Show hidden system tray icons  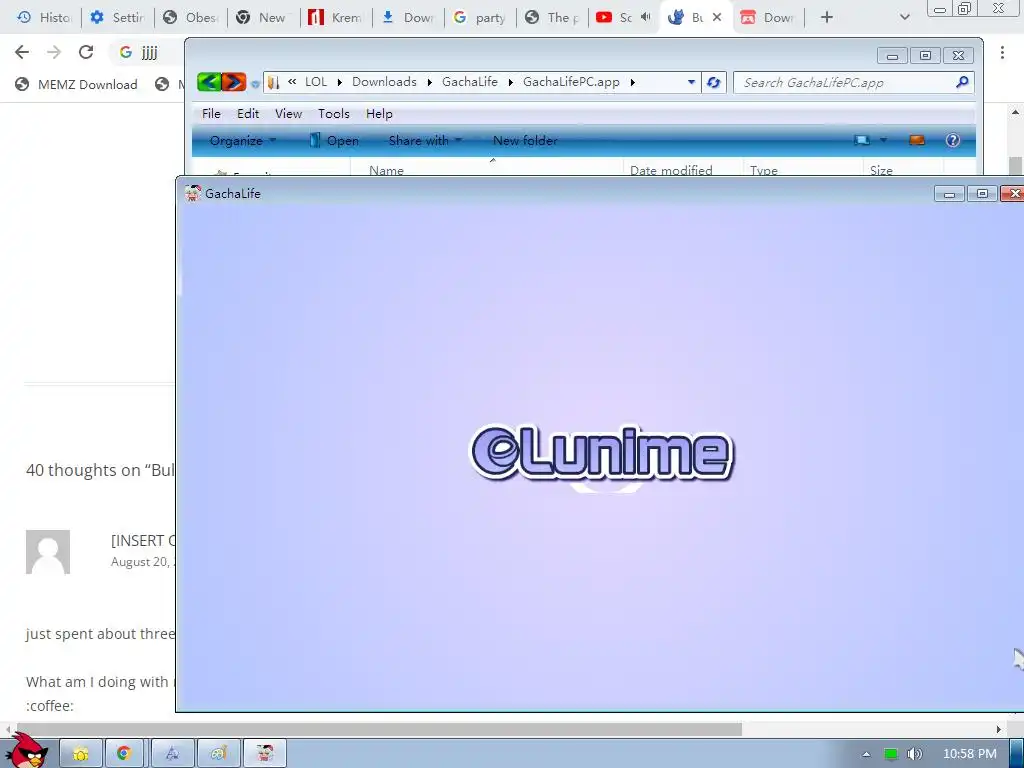[x=867, y=754]
